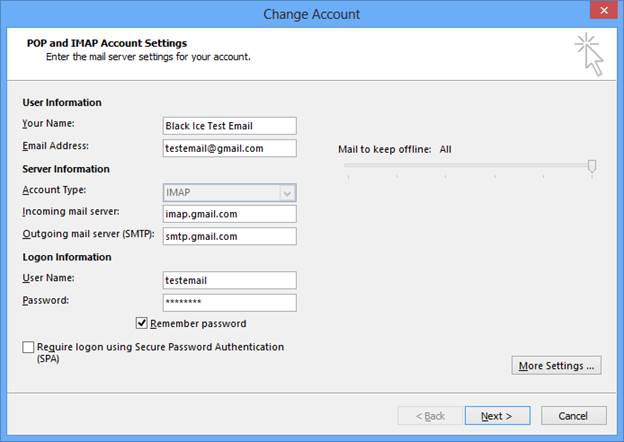Select the Email Address input box

[229, 148]
